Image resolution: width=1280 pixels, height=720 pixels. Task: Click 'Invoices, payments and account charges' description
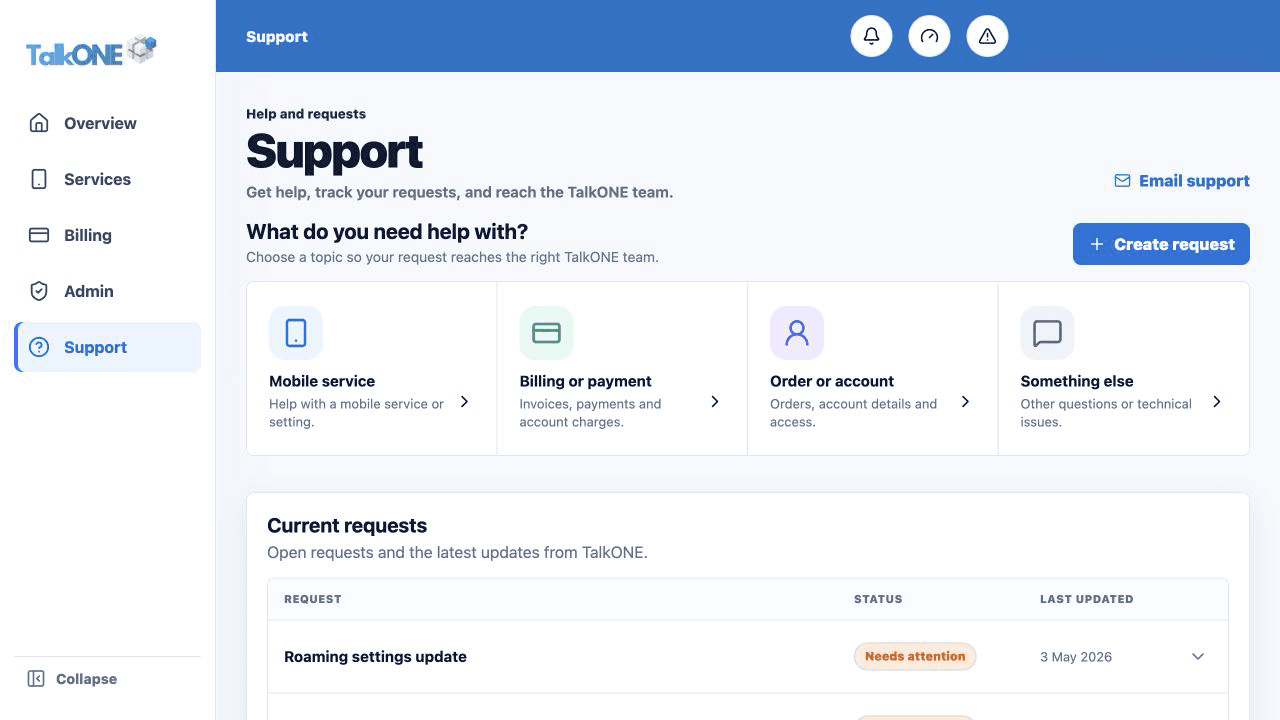(590, 413)
